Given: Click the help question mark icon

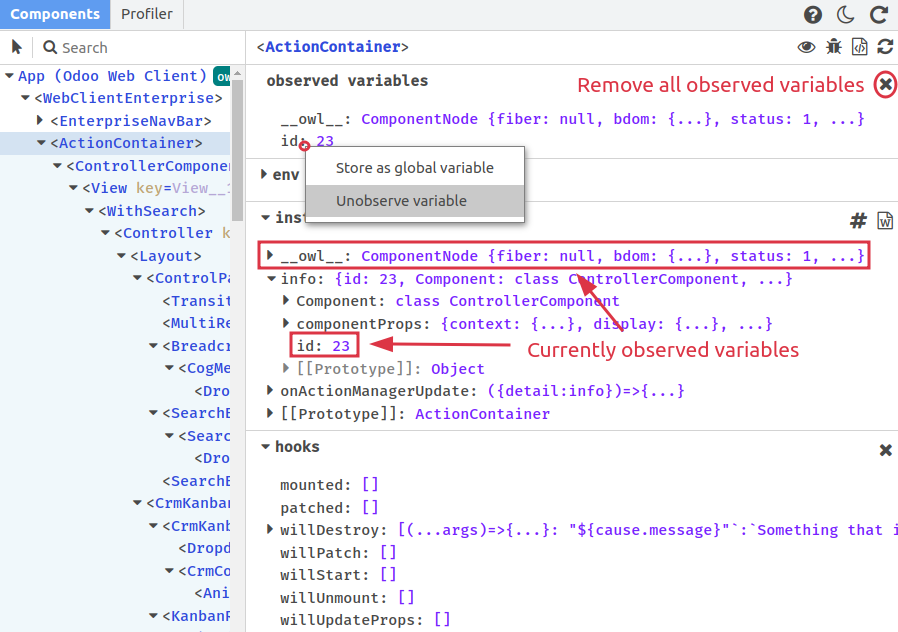Looking at the screenshot, I should coord(813,15).
